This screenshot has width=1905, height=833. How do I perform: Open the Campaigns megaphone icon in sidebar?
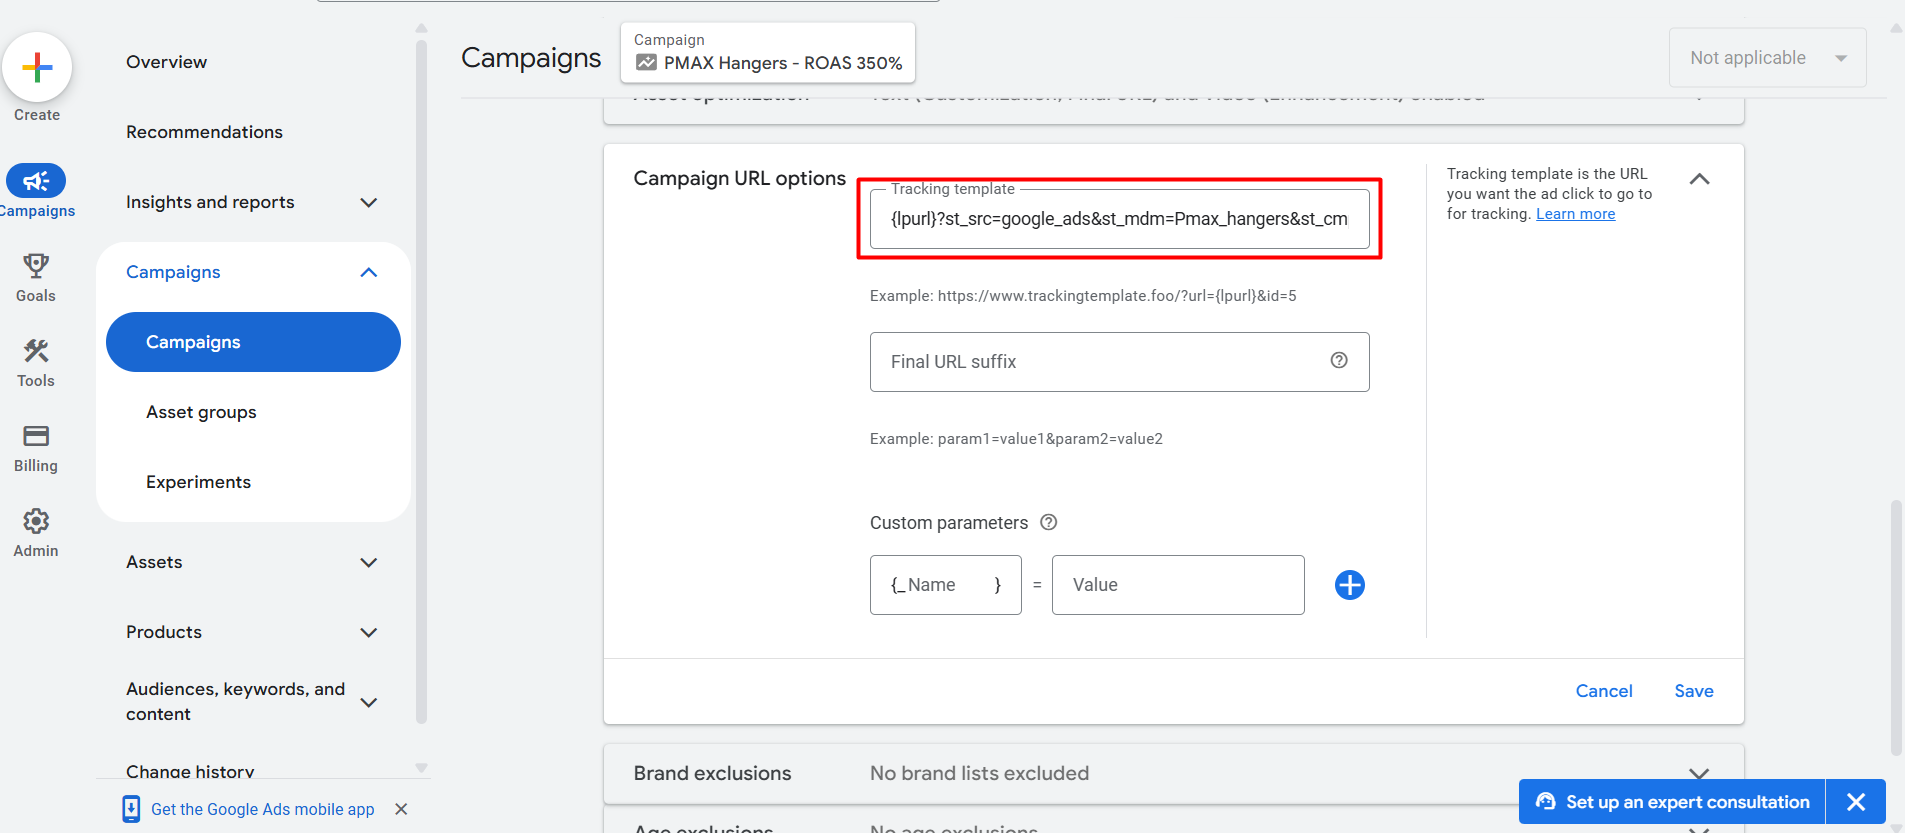click(x=36, y=181)
